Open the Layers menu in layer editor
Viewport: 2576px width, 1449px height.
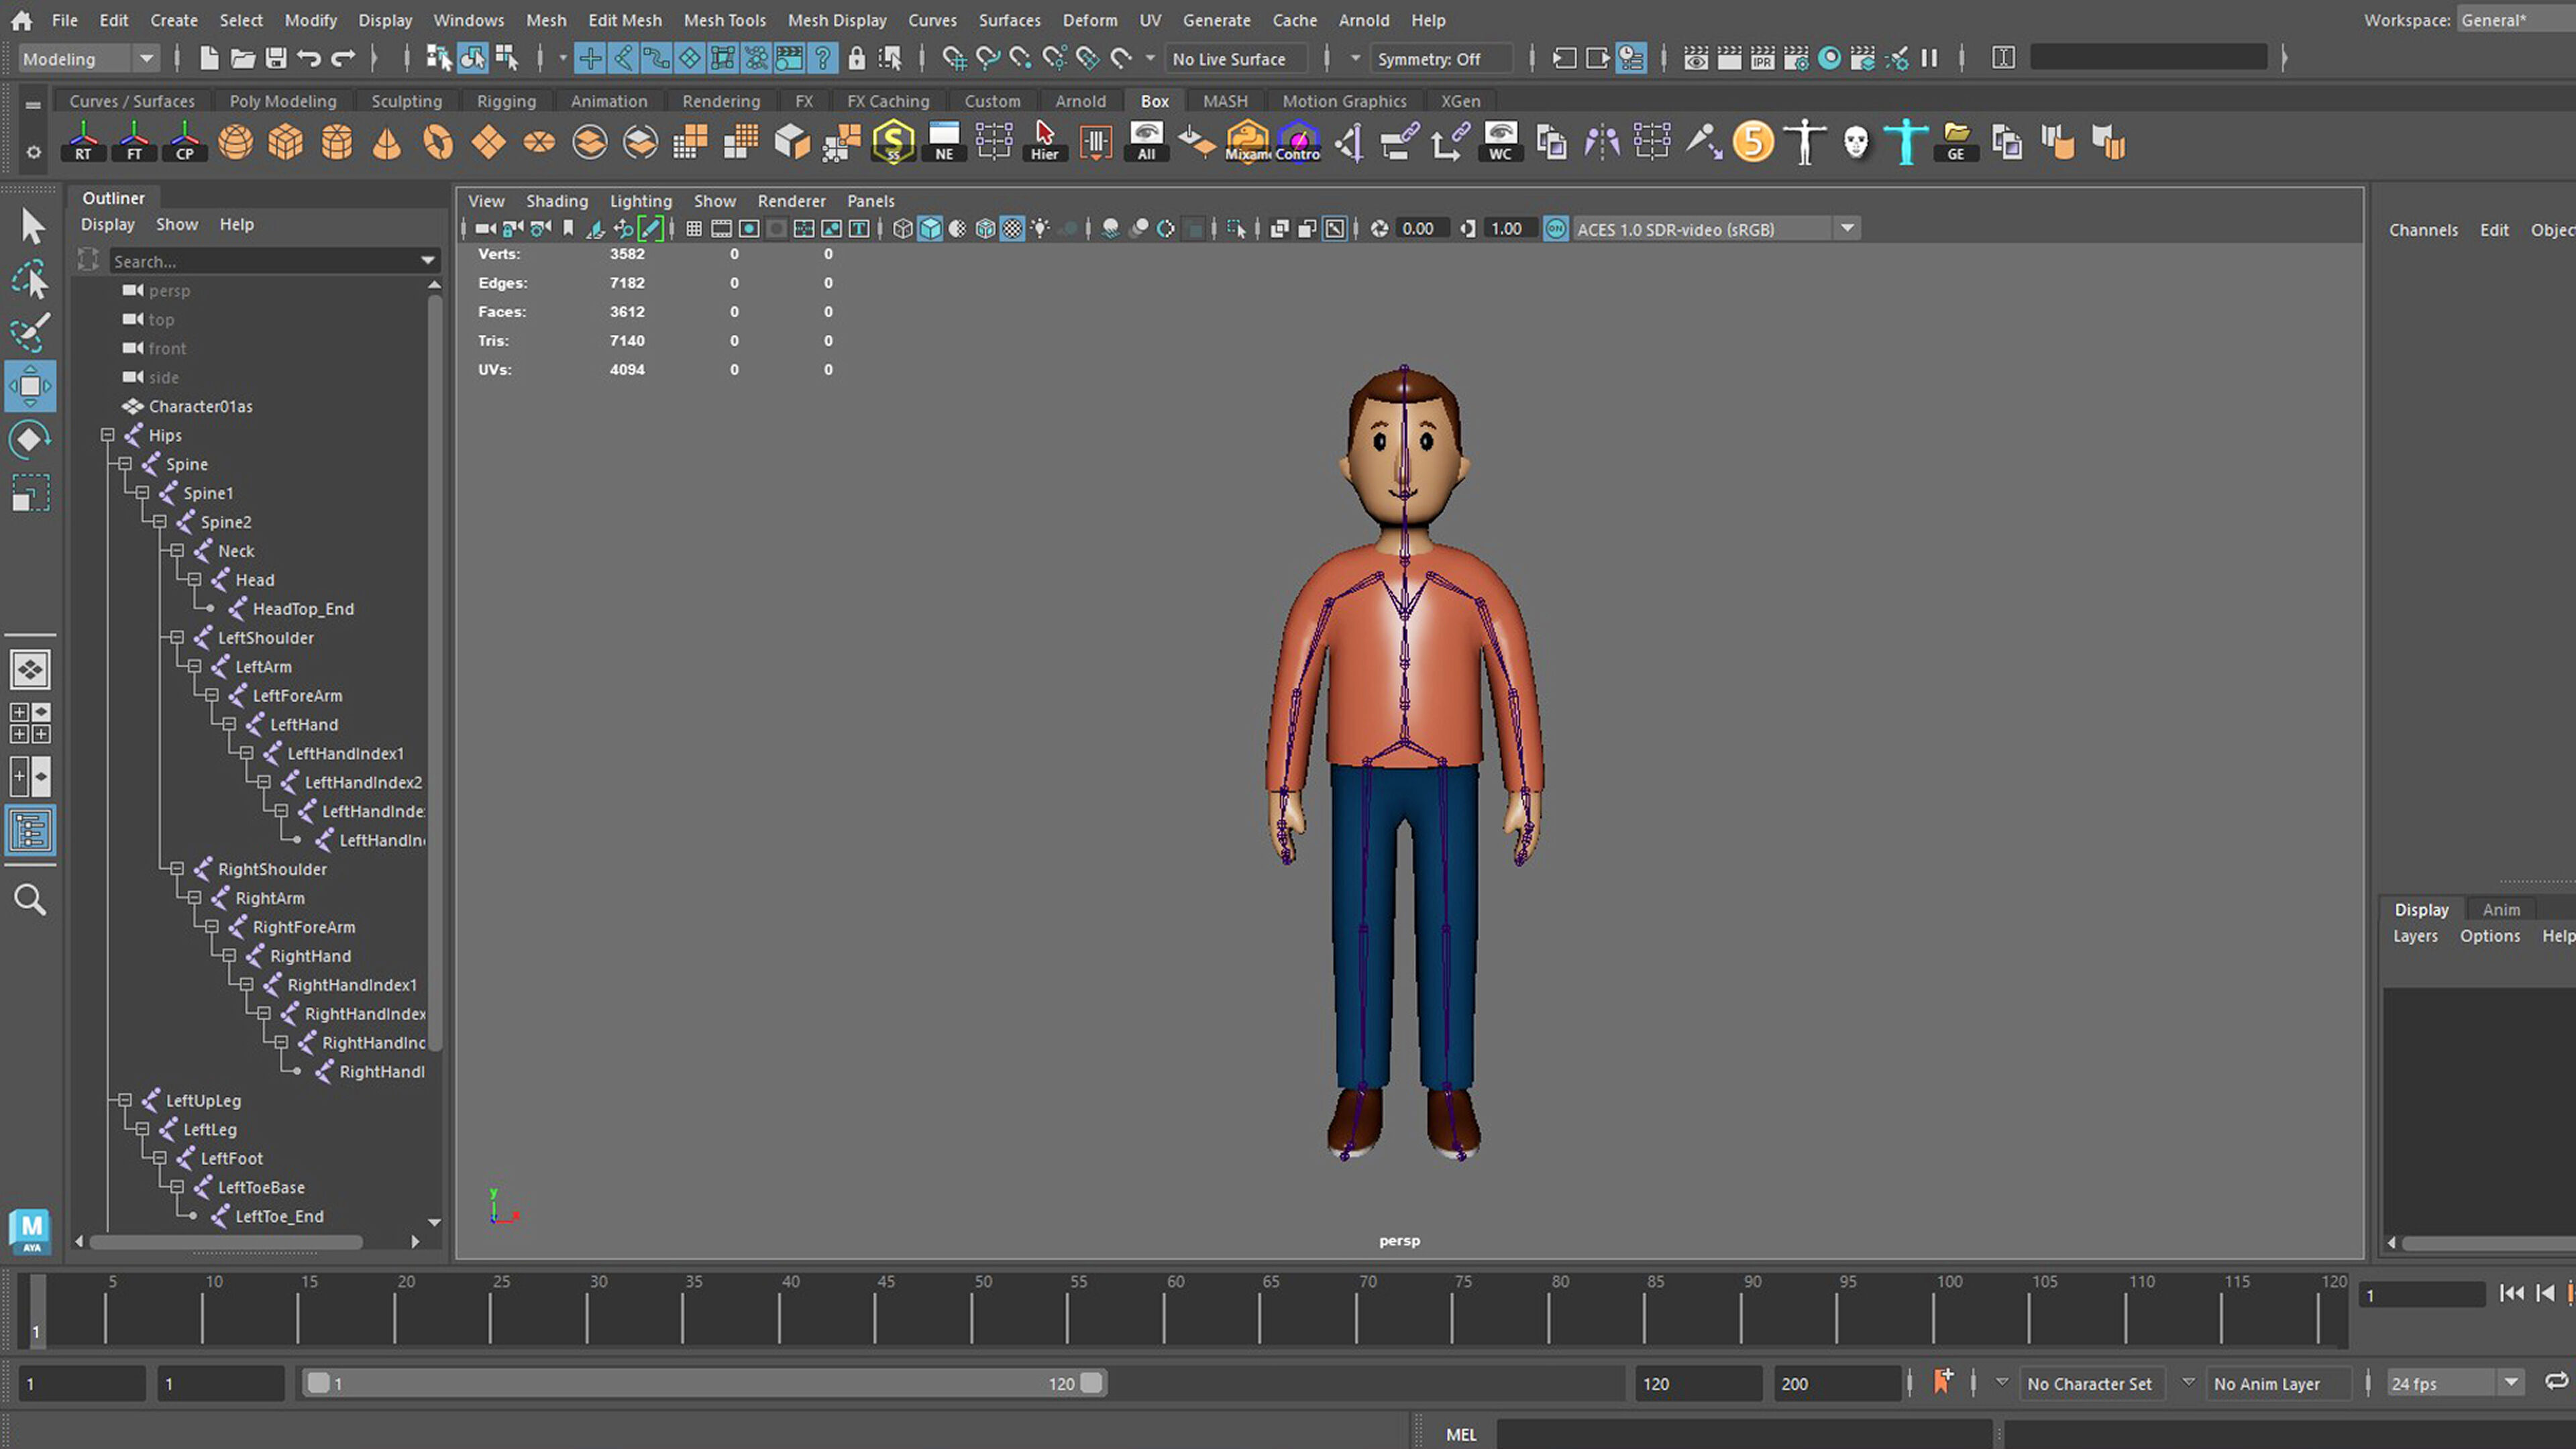pos(2415,936)
